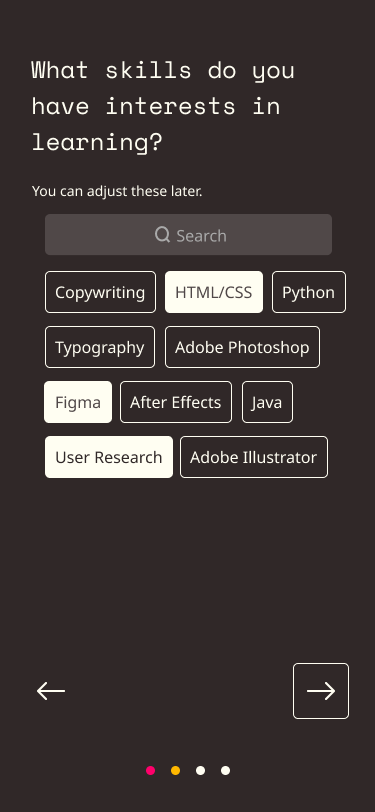Click the 'You can adjust these later' text
This screenshot has width=375, height=812.
(117, 191)
